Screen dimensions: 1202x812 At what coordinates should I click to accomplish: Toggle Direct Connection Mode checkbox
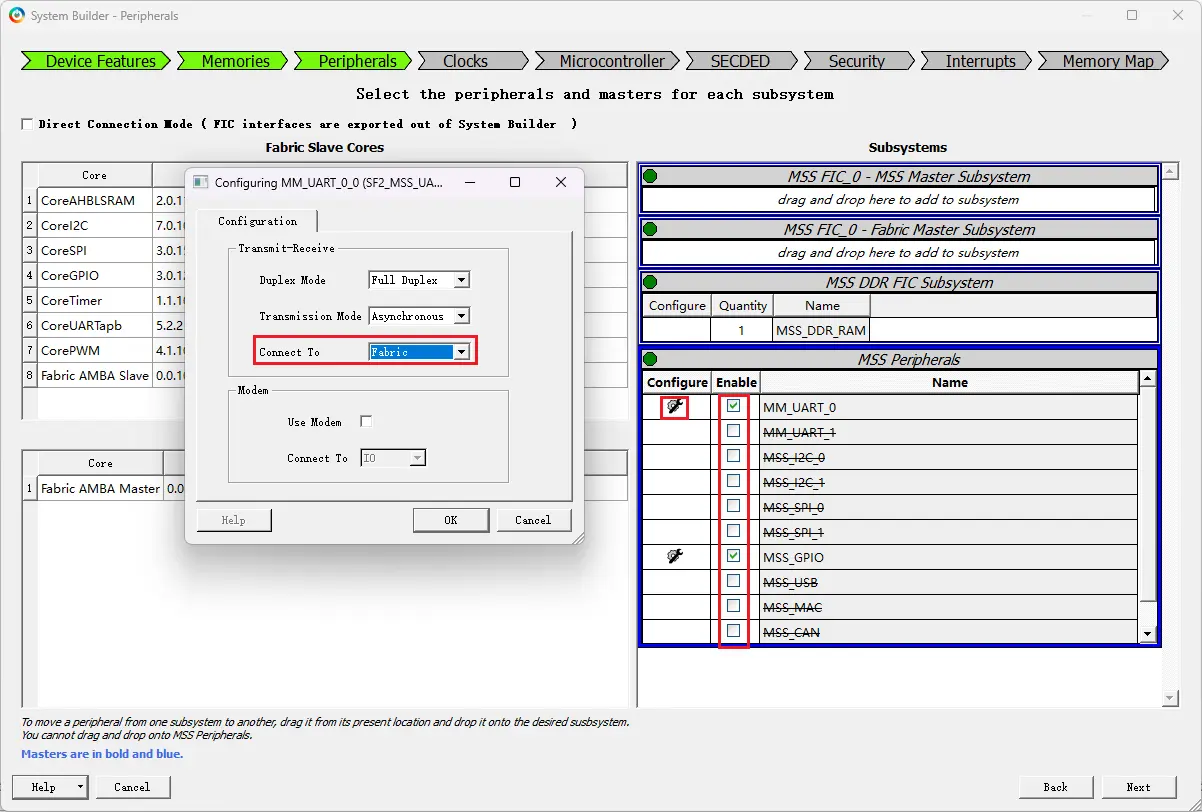point(27,124)
